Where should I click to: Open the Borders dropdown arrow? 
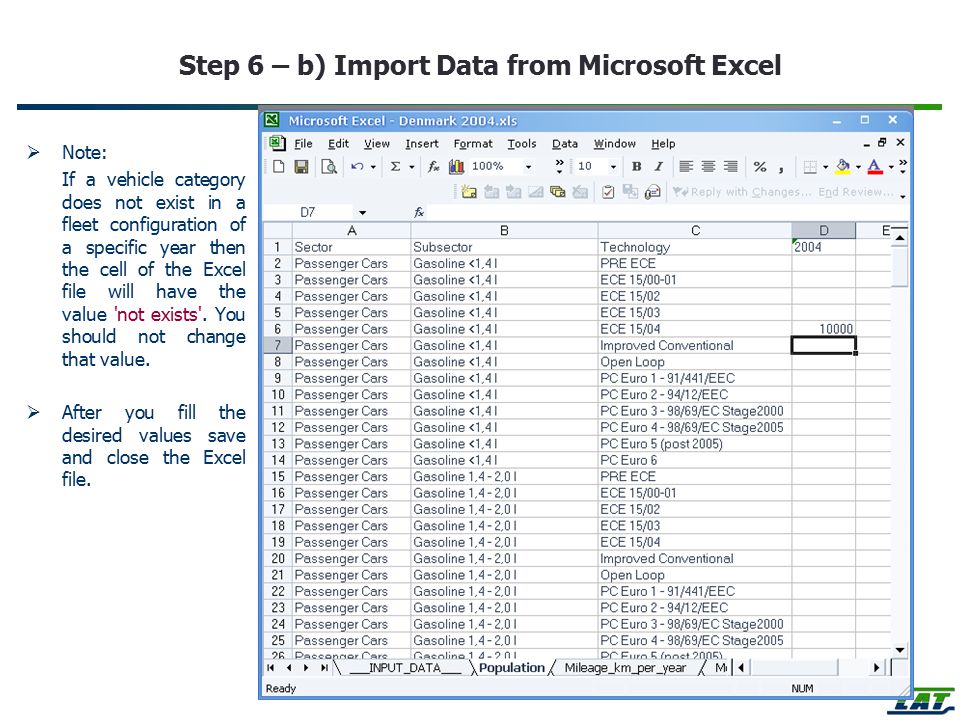(x=825, y=167)
